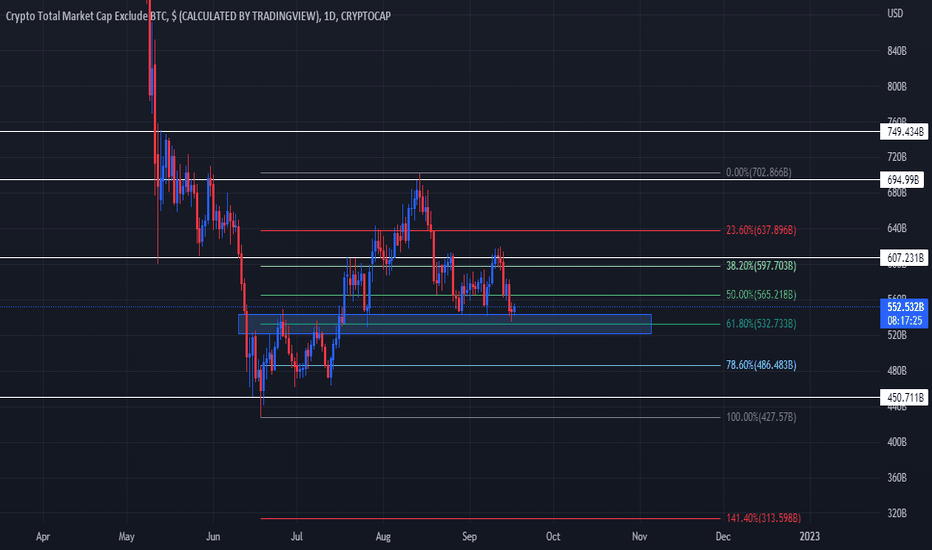The width and height of the screenshot is (932, 550).
Task: Click the chart title 'Crypto Total Market Cap Exclude BTC'
Action: (87, 16)
